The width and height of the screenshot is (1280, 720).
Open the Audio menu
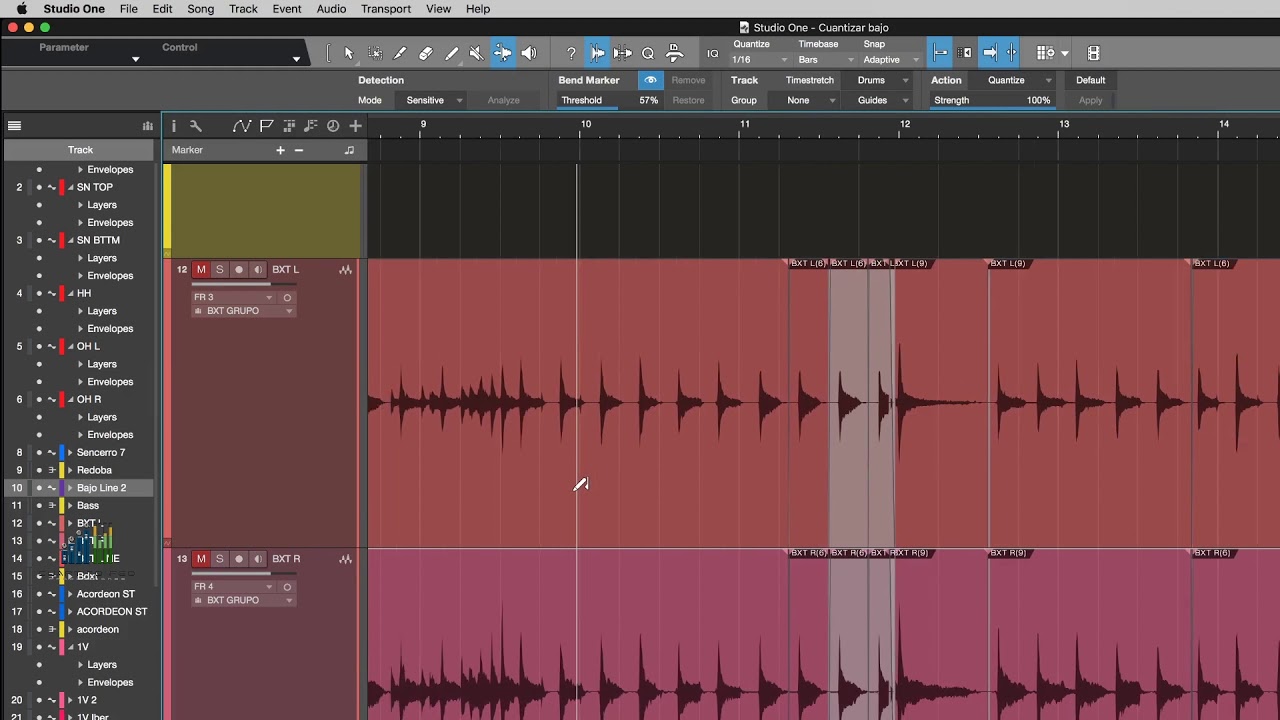tap(331, 9)
